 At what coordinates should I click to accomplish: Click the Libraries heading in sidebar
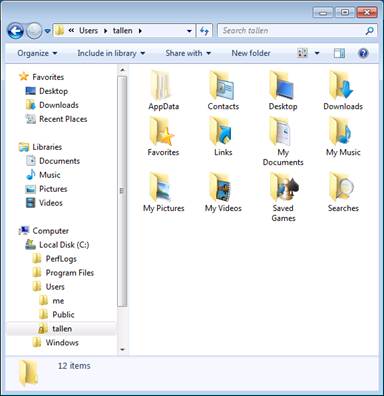[x=40, y=147]
